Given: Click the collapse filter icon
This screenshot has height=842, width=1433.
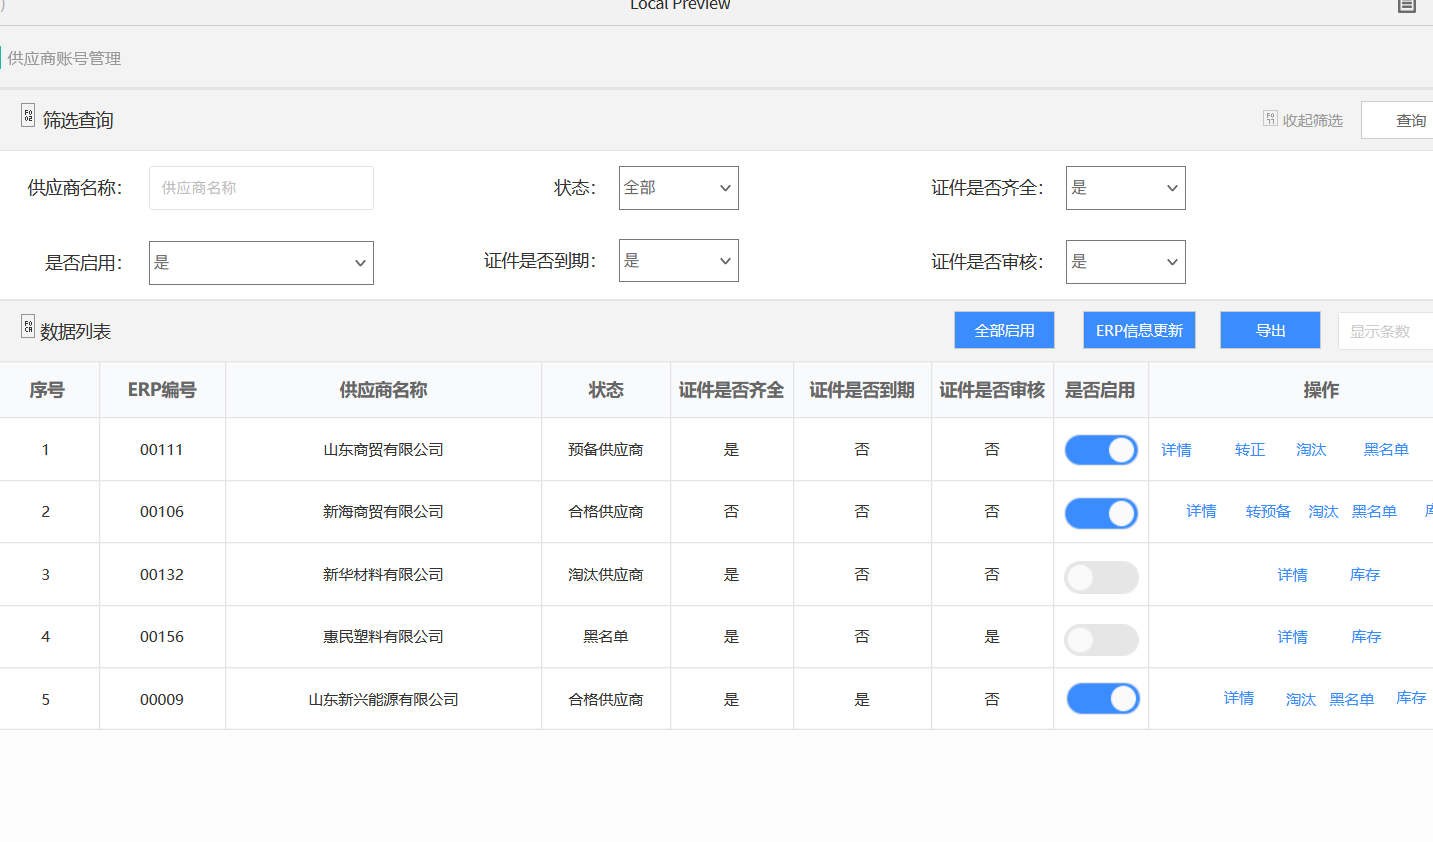Looking at the screenshot, I should coord(1270,118).
